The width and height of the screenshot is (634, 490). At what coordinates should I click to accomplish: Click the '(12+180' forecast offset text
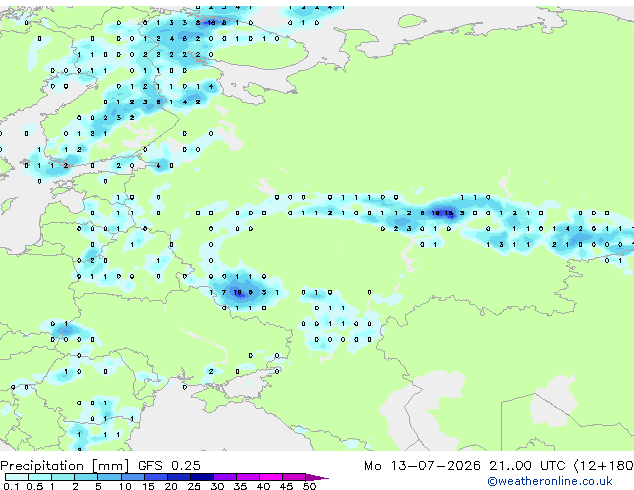tap(603, 466)
